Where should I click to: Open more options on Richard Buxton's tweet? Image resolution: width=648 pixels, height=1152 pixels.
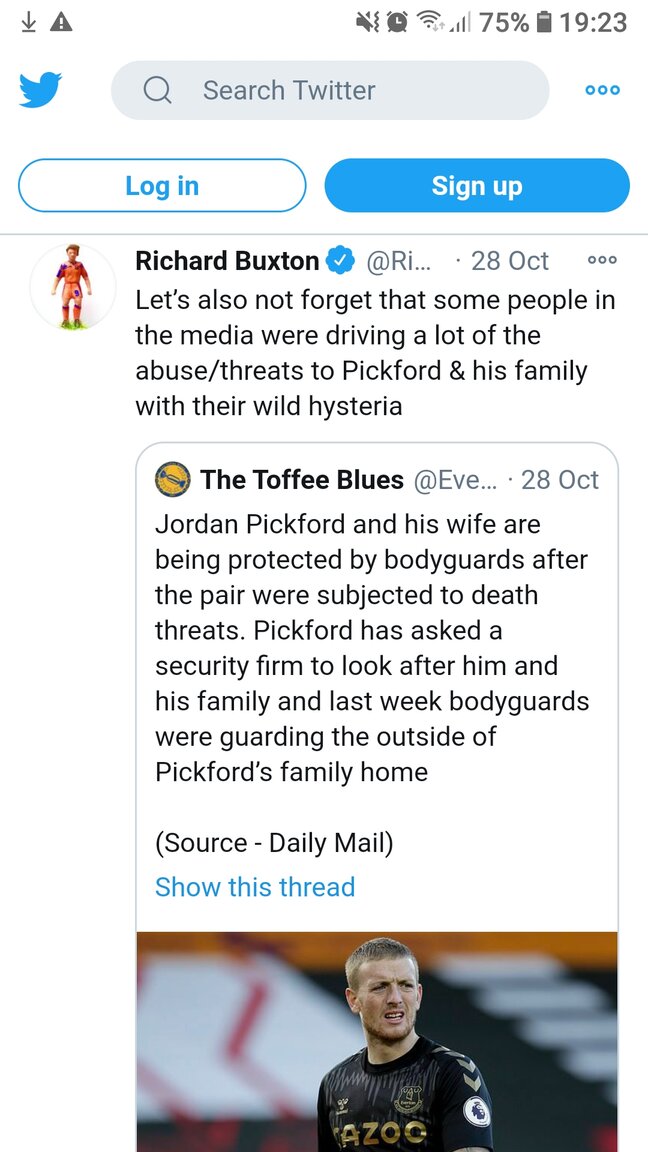(x=602, y=261)
